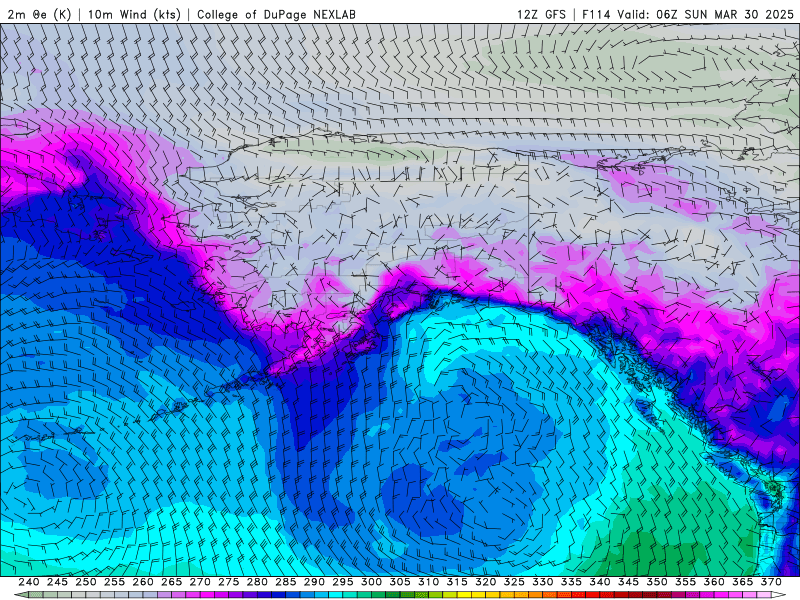Select the '10m Wind (kts)' header label
The width and height of the screenshot is (800, 600).
(x=134, y=14)
